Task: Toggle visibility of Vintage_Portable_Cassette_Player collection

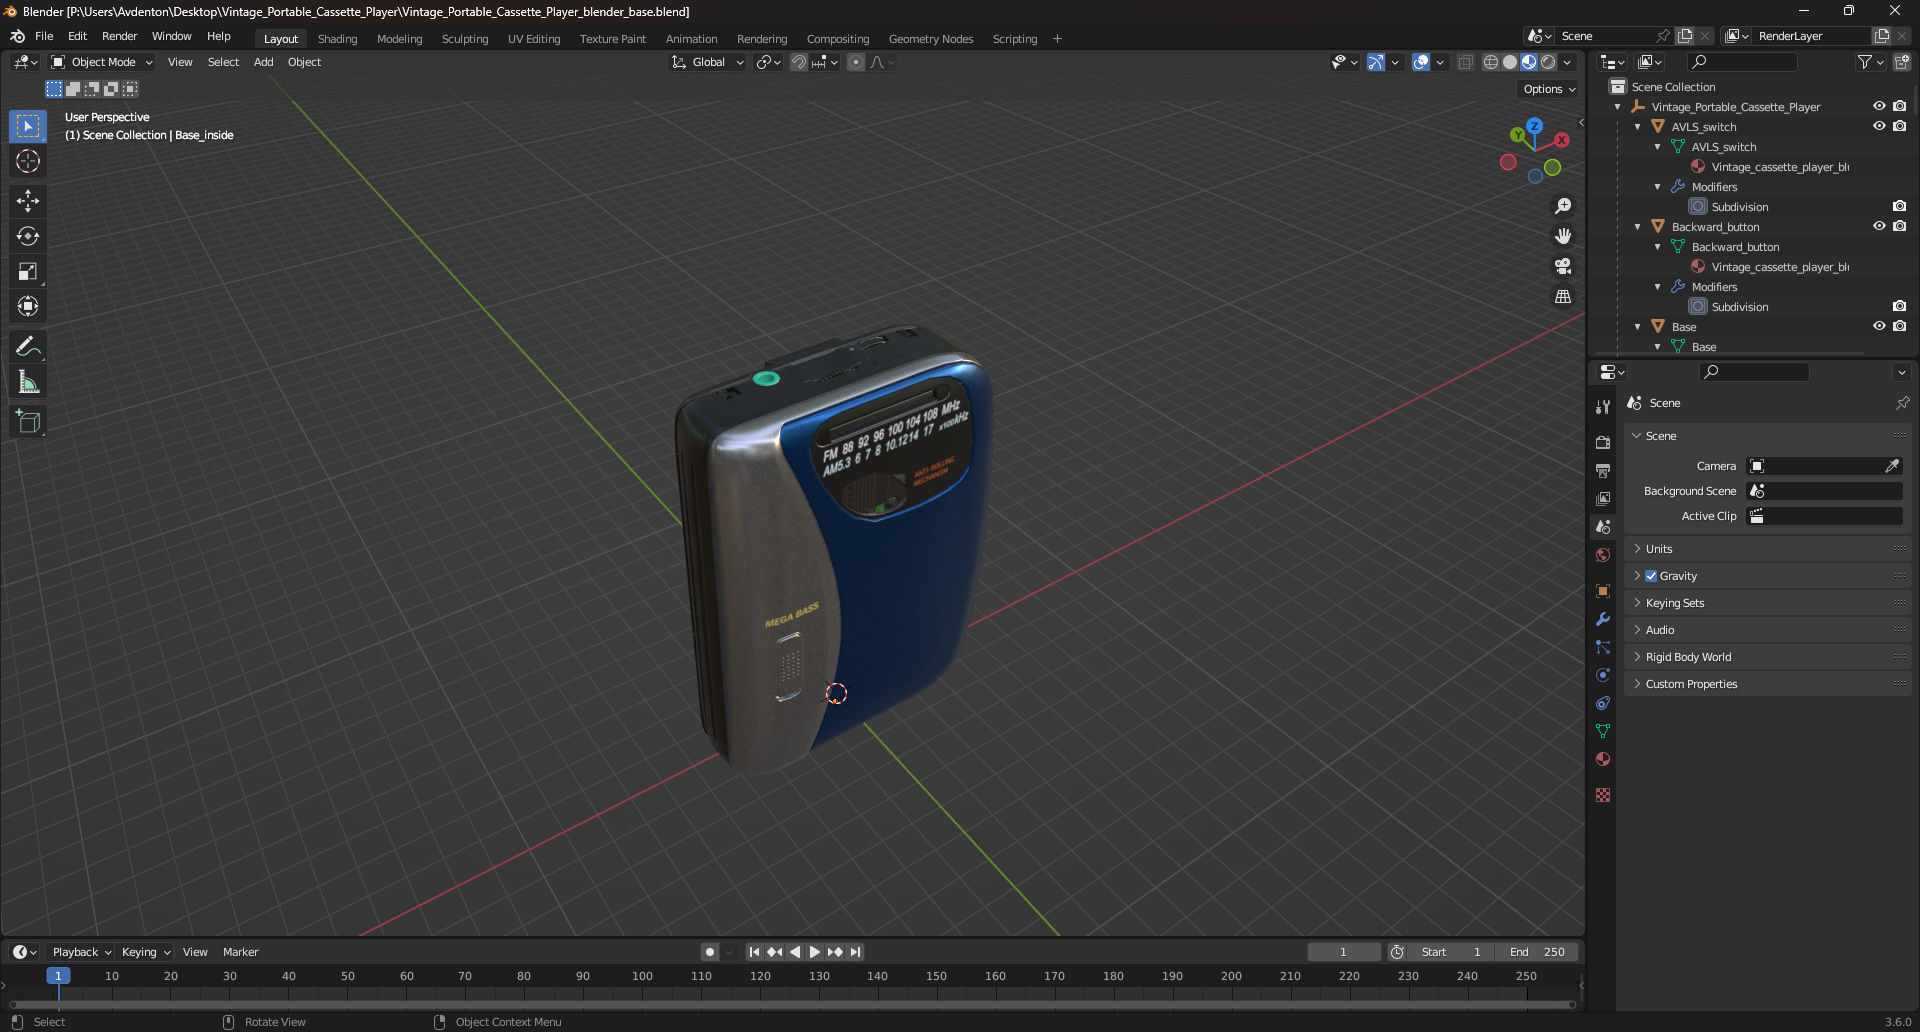Action: tap(1879, 106)
